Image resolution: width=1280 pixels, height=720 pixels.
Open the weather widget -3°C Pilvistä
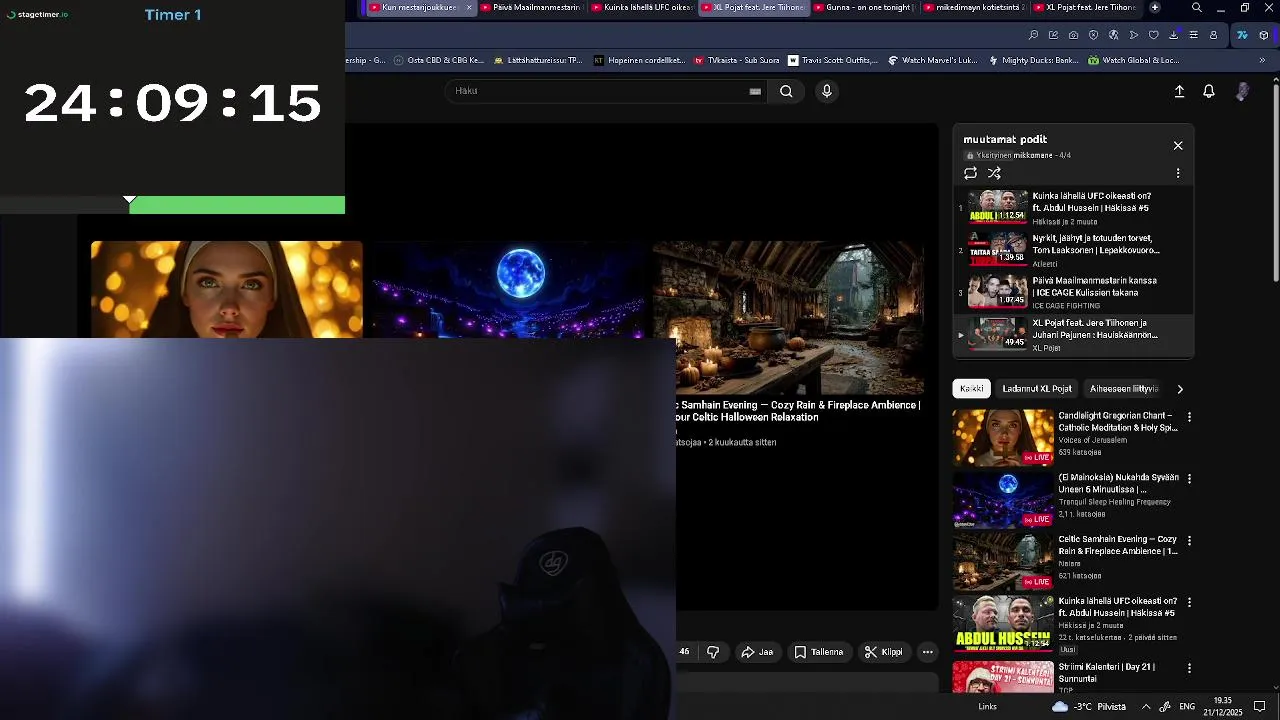pos(1089,707)
